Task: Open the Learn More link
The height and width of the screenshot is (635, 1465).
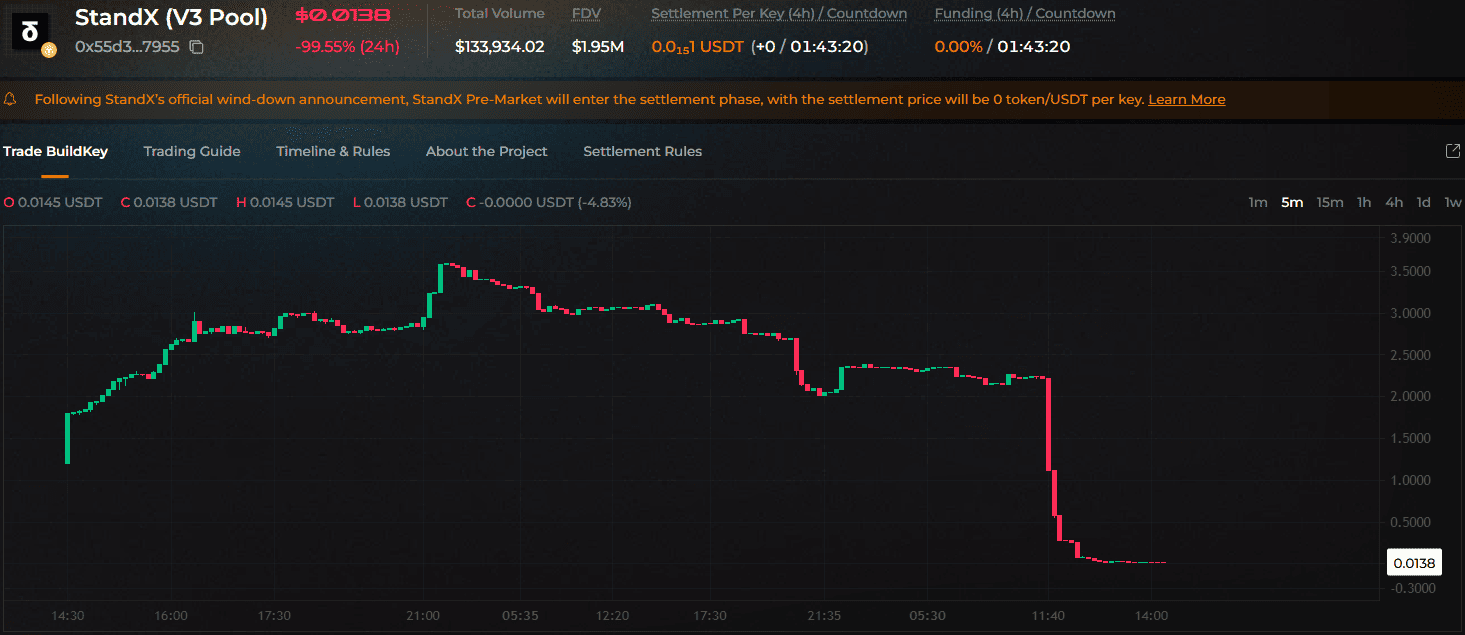Action: [1187, 99]
